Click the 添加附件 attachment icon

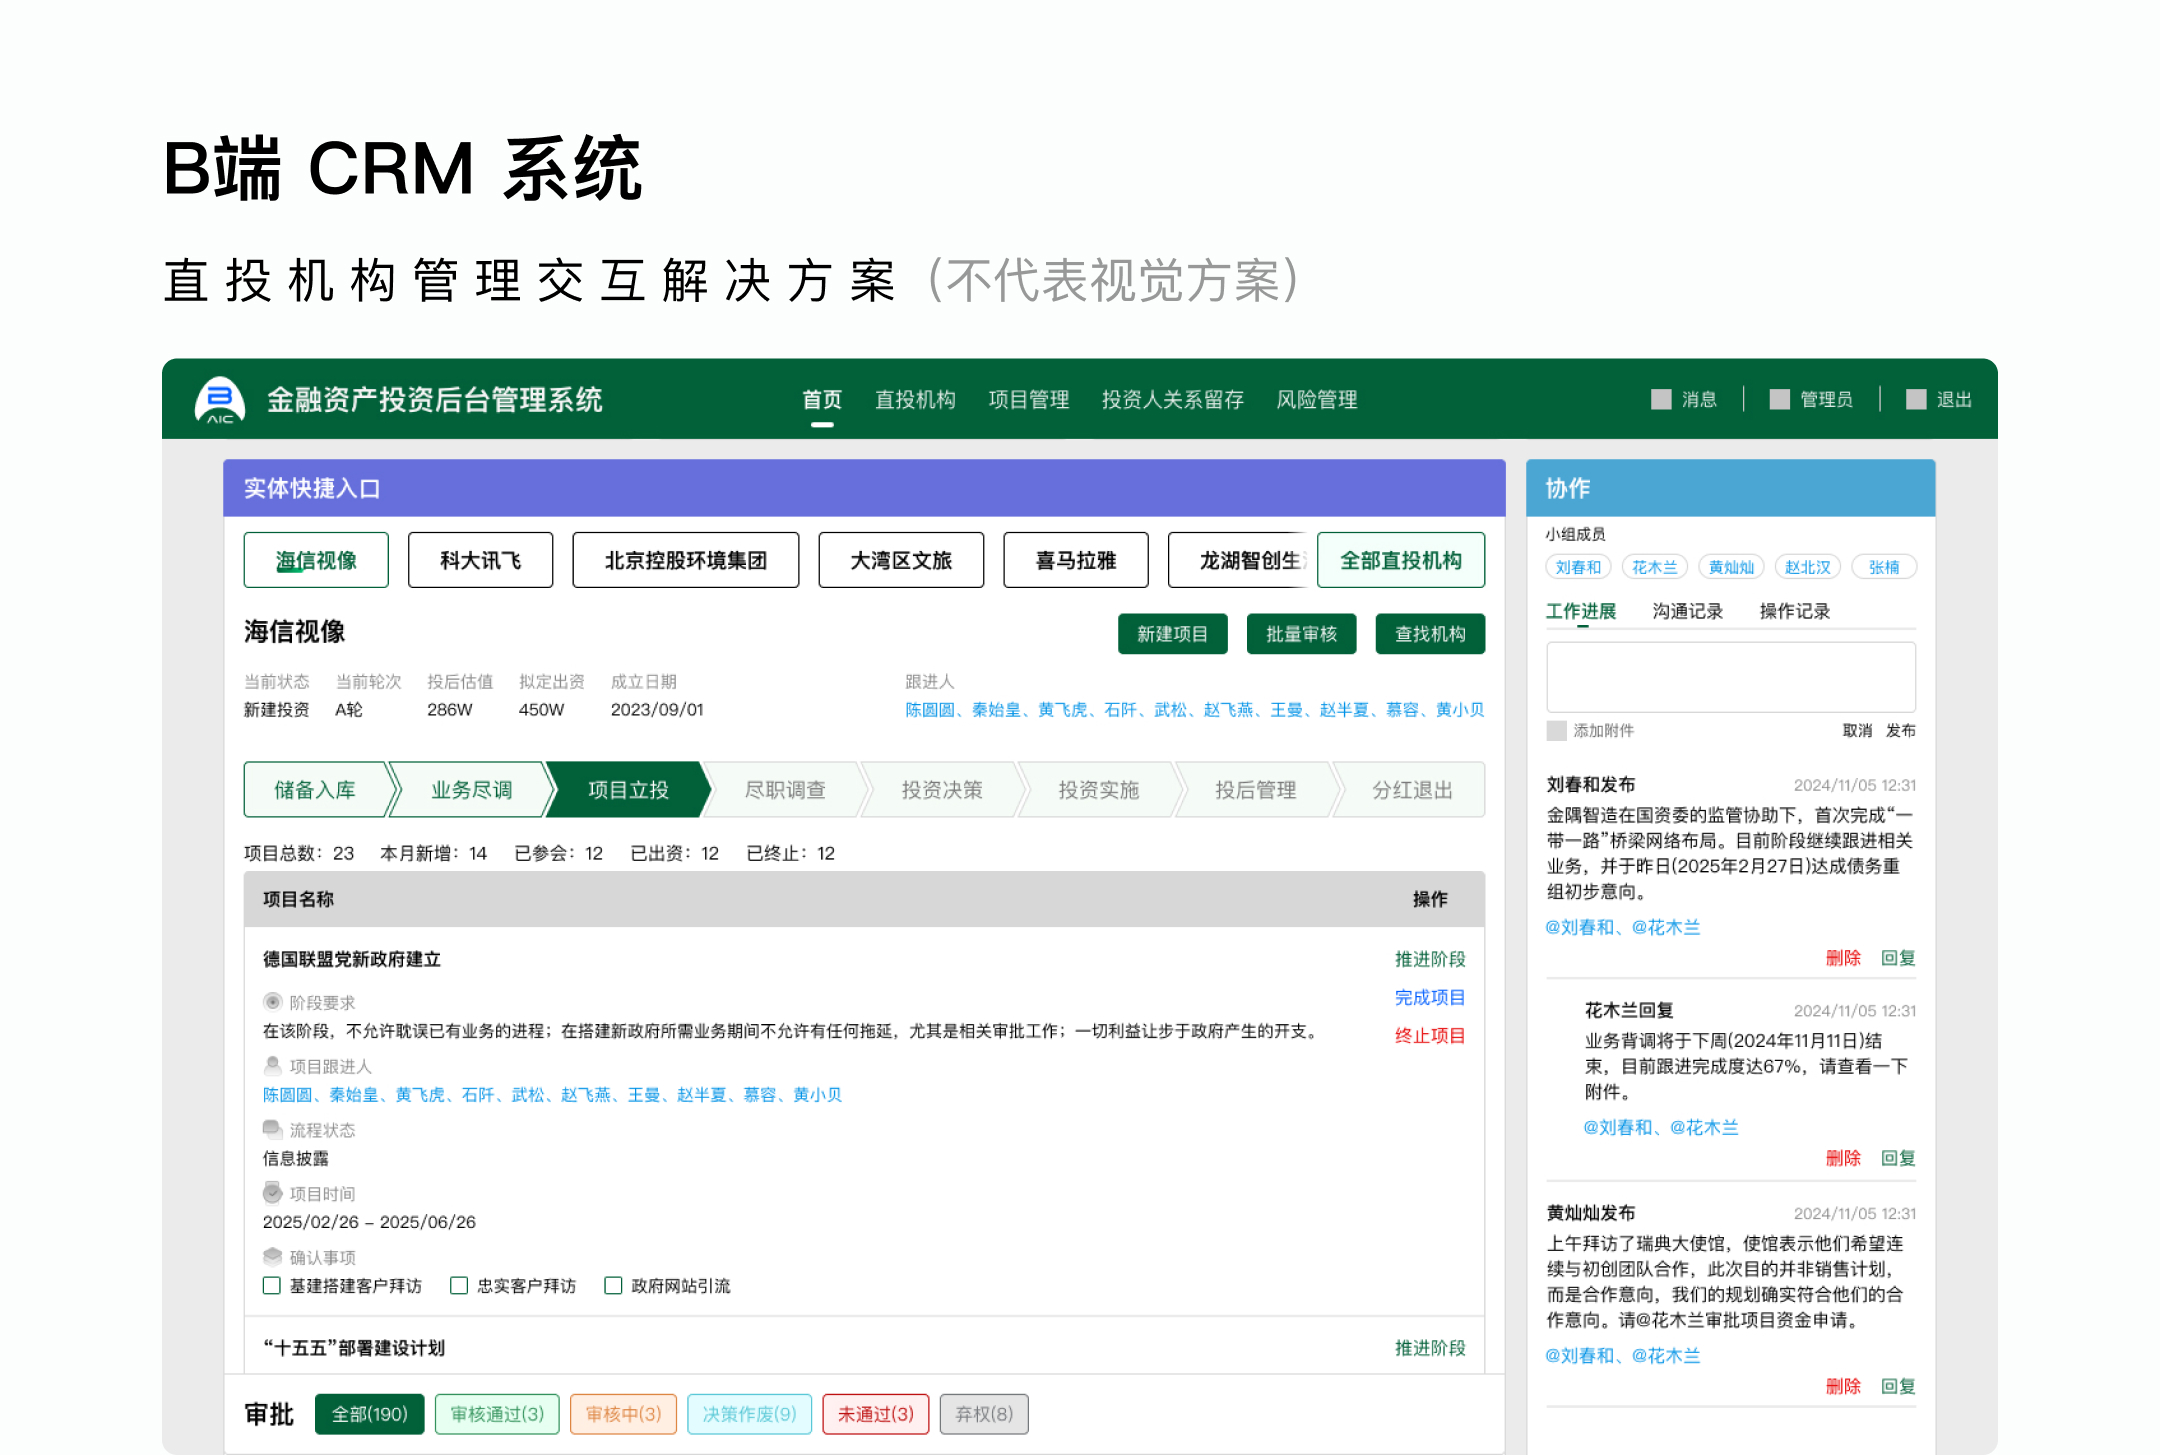pos(1556,731)
